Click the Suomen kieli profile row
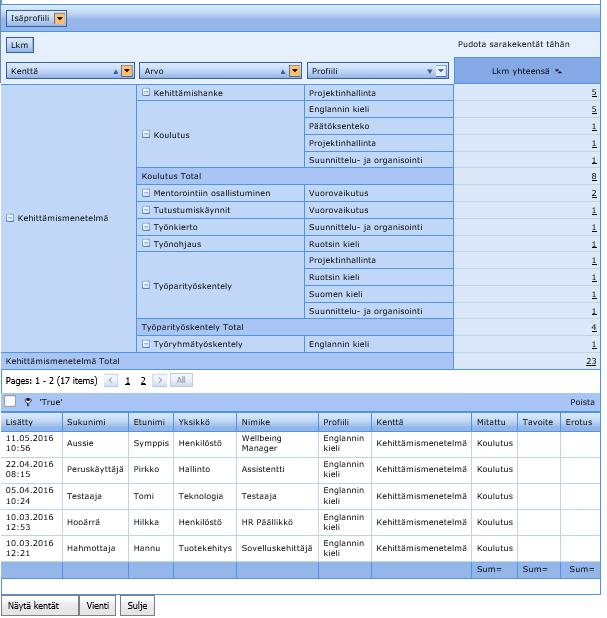 click(379, 294)
